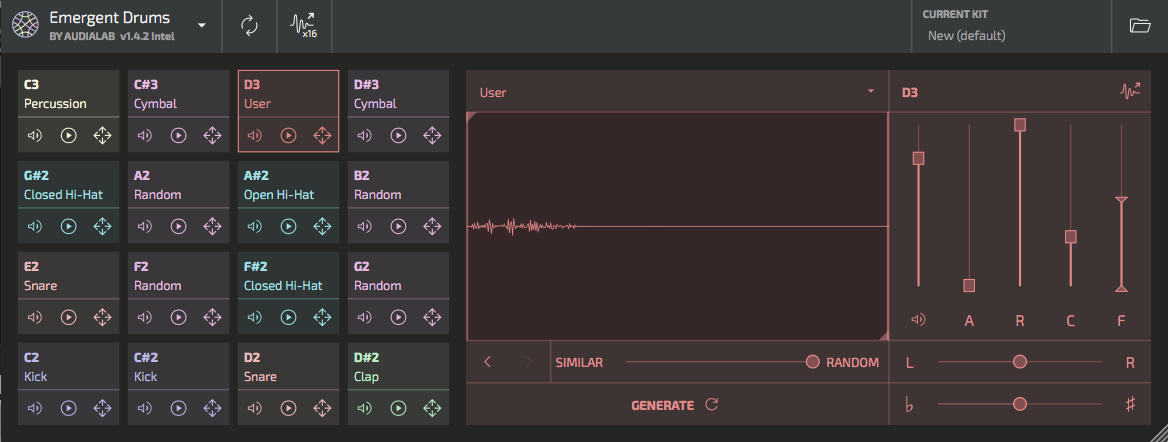The image size is (1168, 442).
Task: Go to previous generated sample arrow
Action: tap(487, 362)
